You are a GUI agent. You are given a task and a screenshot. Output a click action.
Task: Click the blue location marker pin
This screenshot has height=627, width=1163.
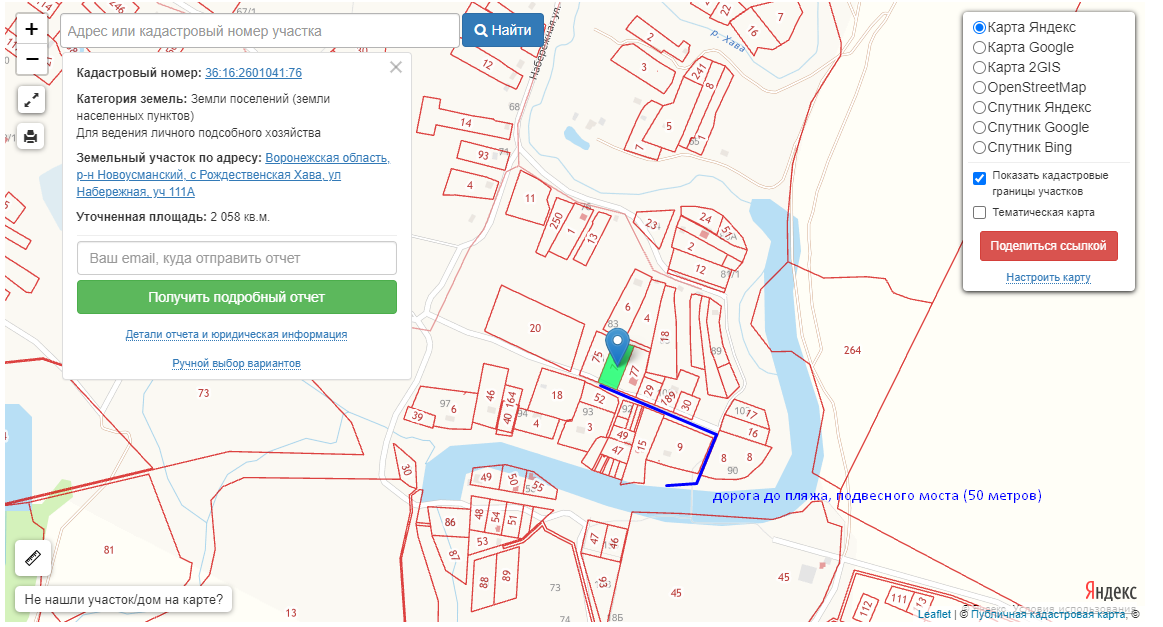(x=617, y=347)
